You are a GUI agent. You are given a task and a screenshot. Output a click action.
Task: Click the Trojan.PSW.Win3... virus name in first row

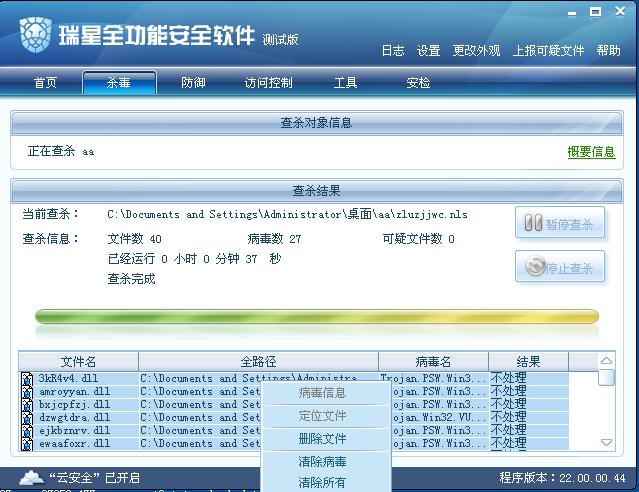(x=433, y=379)
